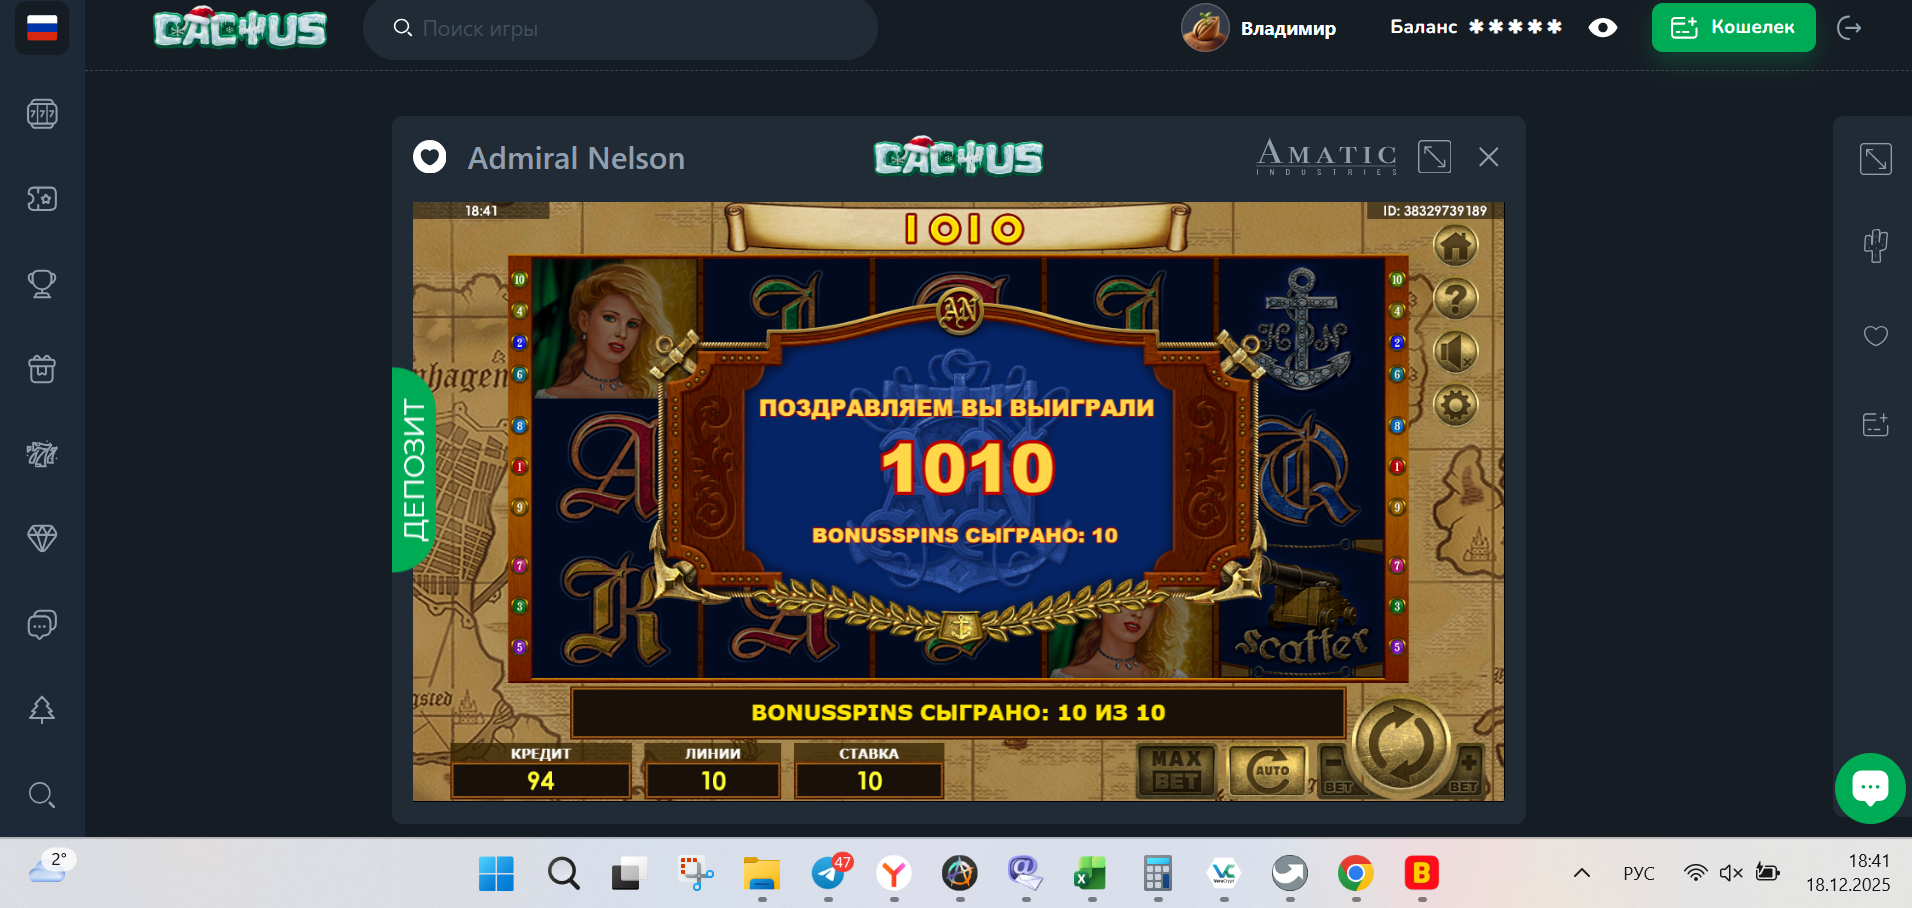Expand the language flag selector

pos(42,27)
